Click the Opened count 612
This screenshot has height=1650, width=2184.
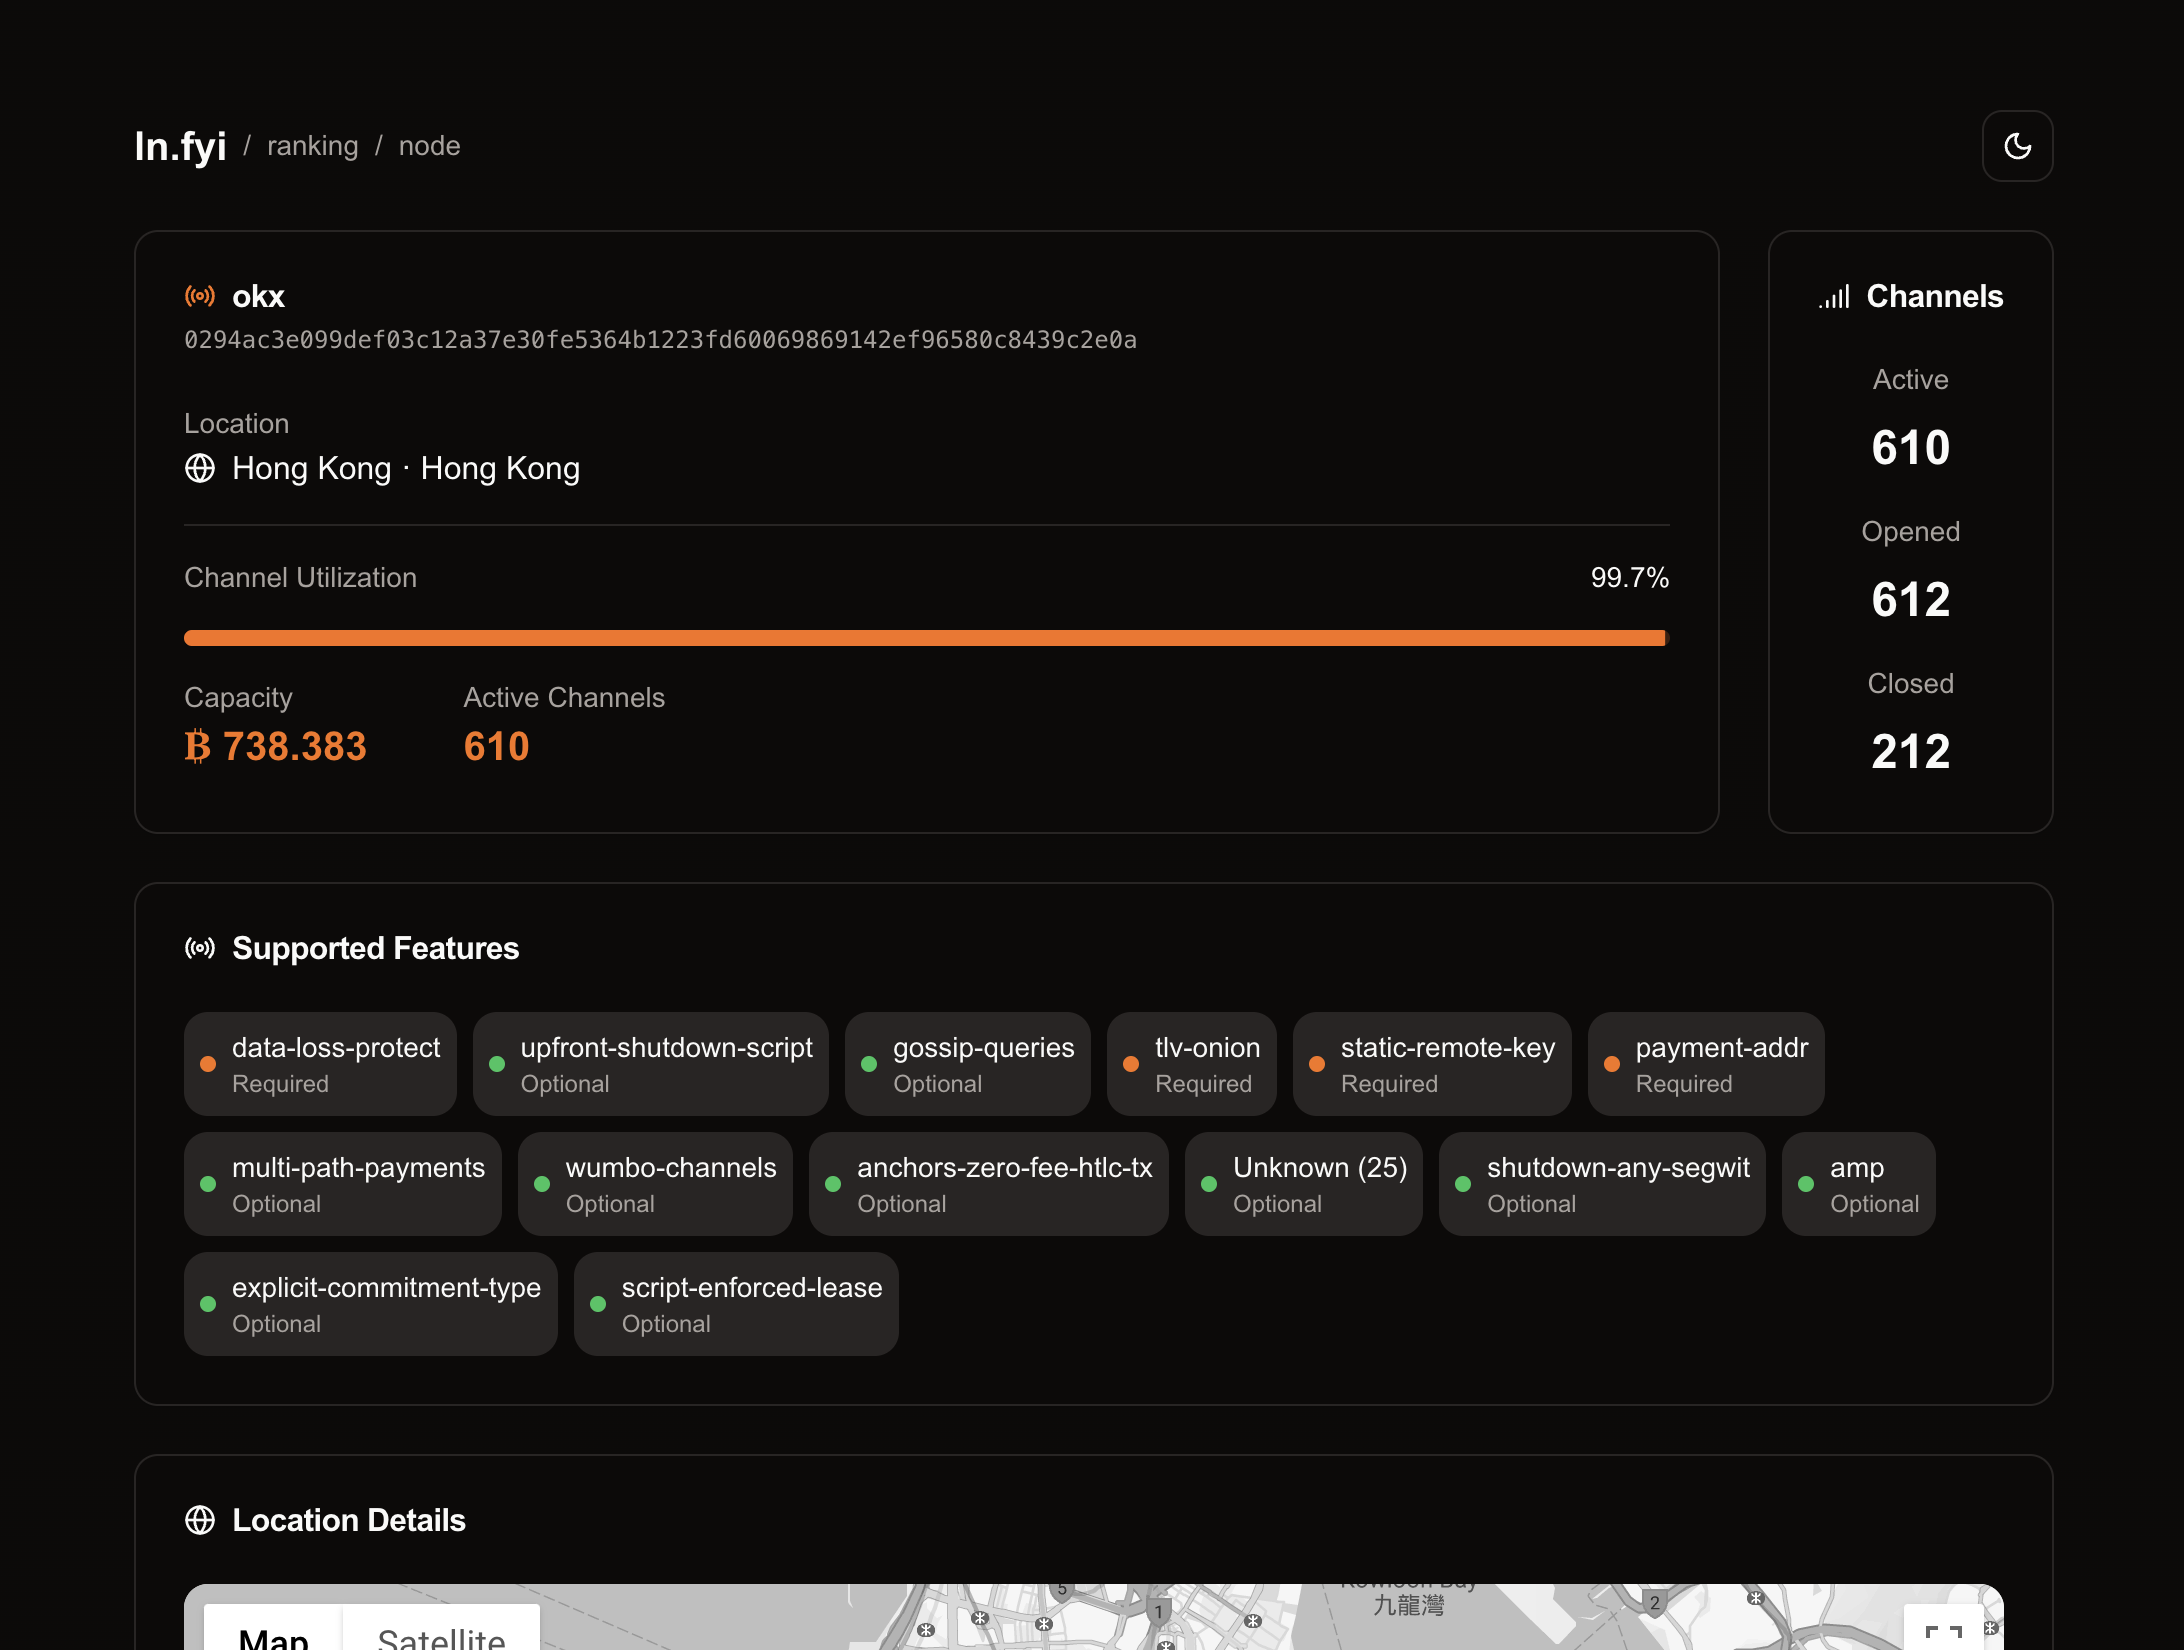click(1911, 599)
